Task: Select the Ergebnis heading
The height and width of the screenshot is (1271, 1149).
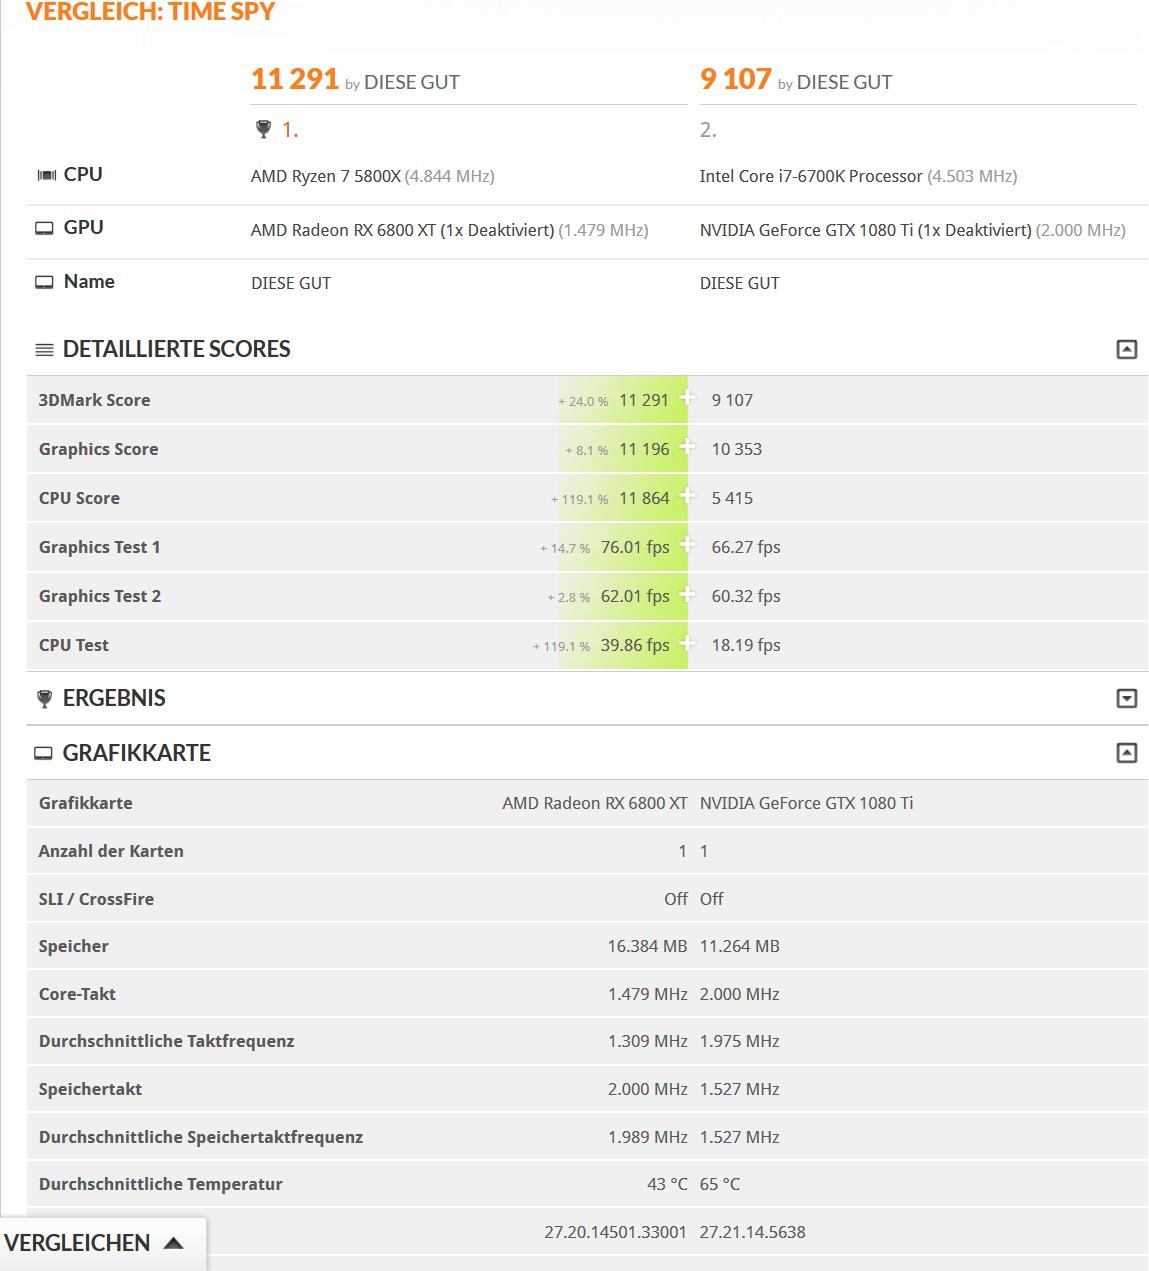Action: pyautogui.click(x=114, y=698)
